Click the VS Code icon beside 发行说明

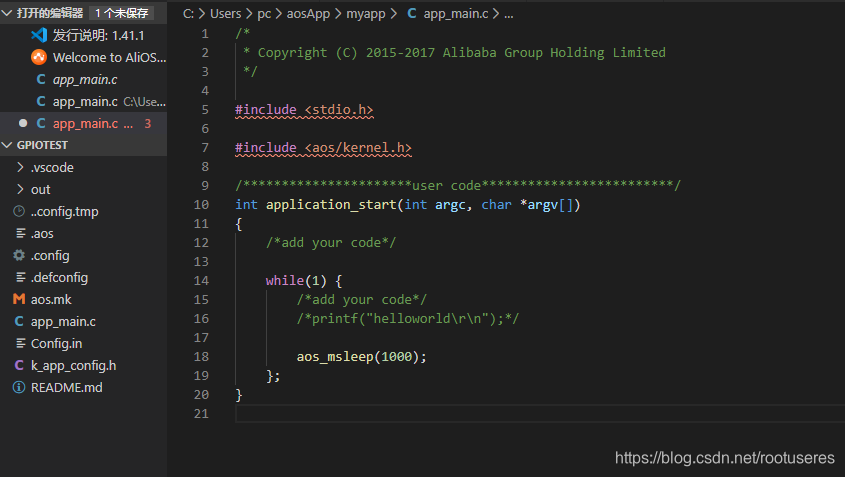pos(39,36)
